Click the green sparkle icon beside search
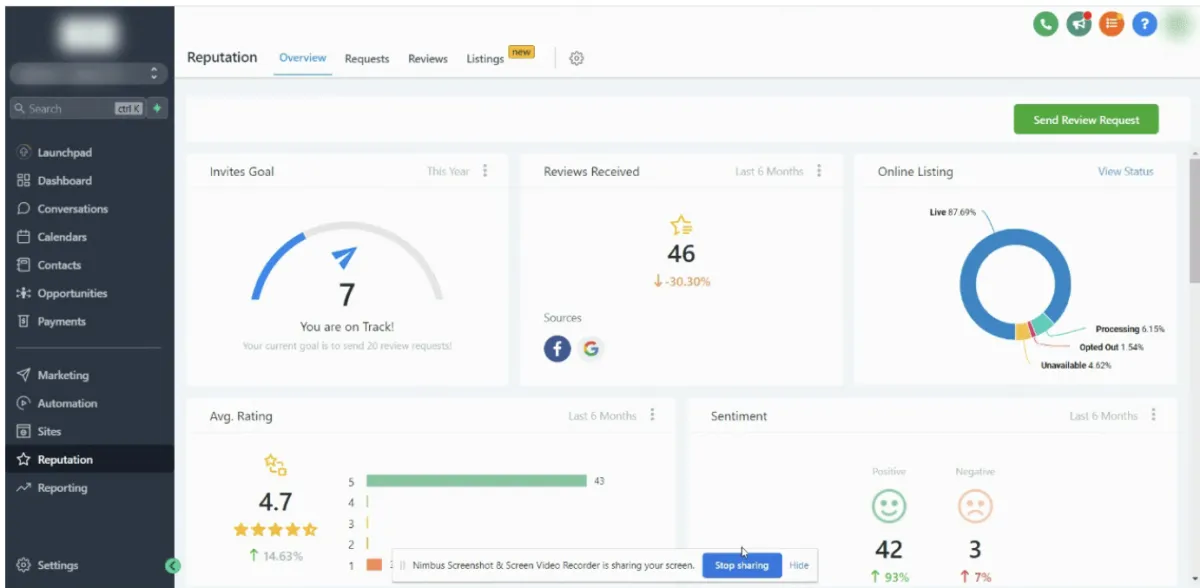 pyautogui.click(x=157, y=108)
